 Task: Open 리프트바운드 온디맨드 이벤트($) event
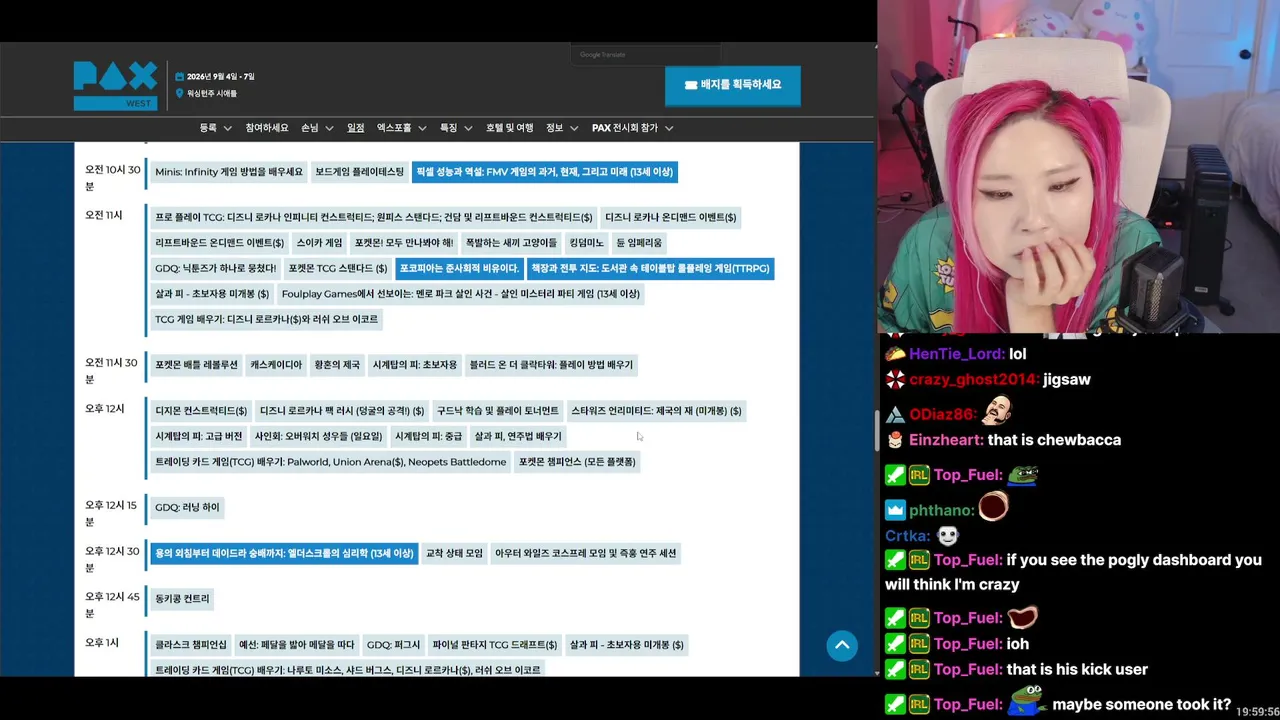(219, 243)
